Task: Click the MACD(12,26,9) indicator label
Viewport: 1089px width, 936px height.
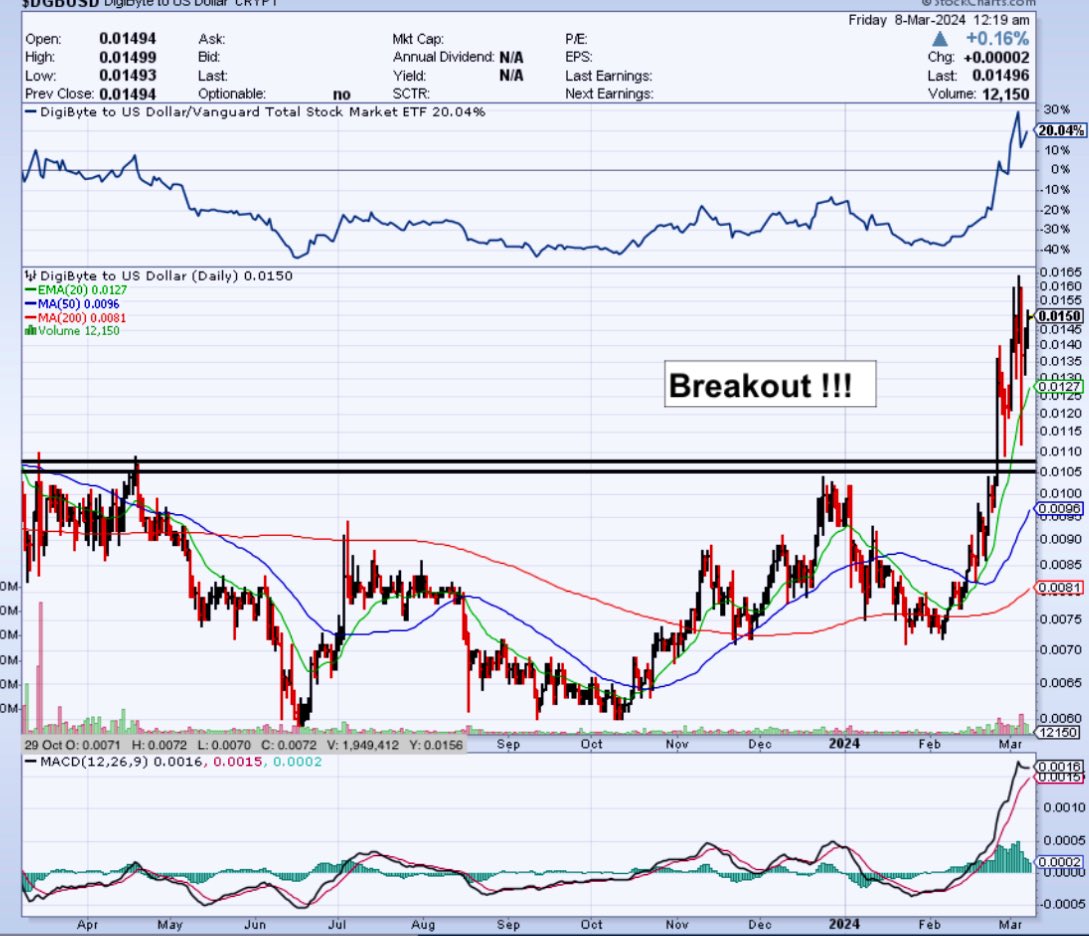Action: click(x=80, y=763)
